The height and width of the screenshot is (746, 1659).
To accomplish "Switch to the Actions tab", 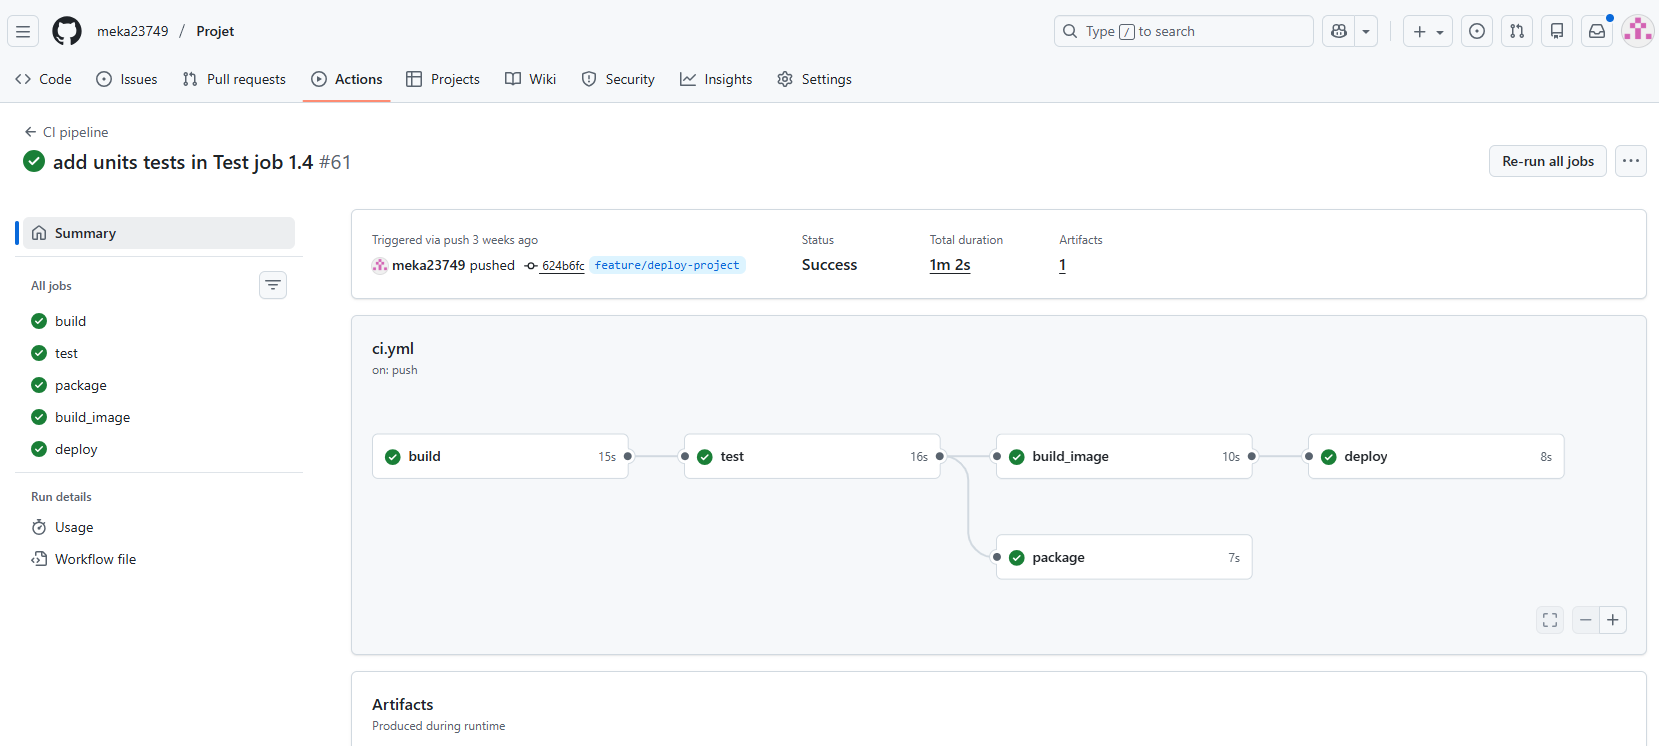I will tap(347, 79).
